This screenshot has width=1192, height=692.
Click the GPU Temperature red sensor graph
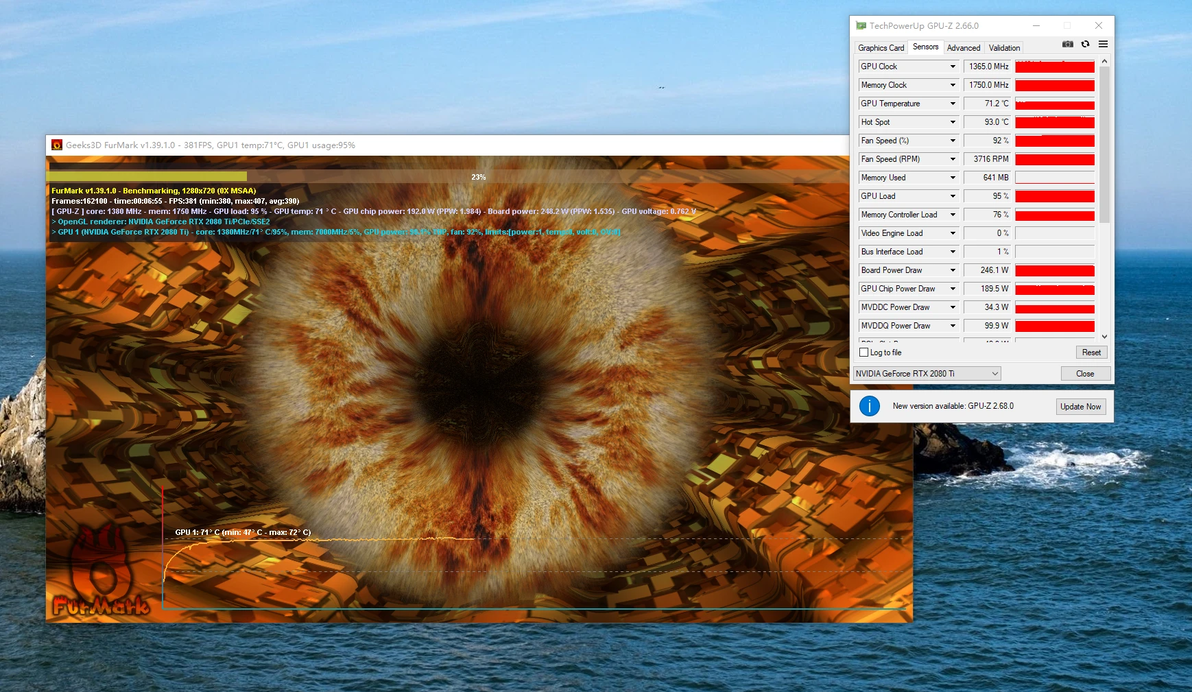tap(1055, 103)
